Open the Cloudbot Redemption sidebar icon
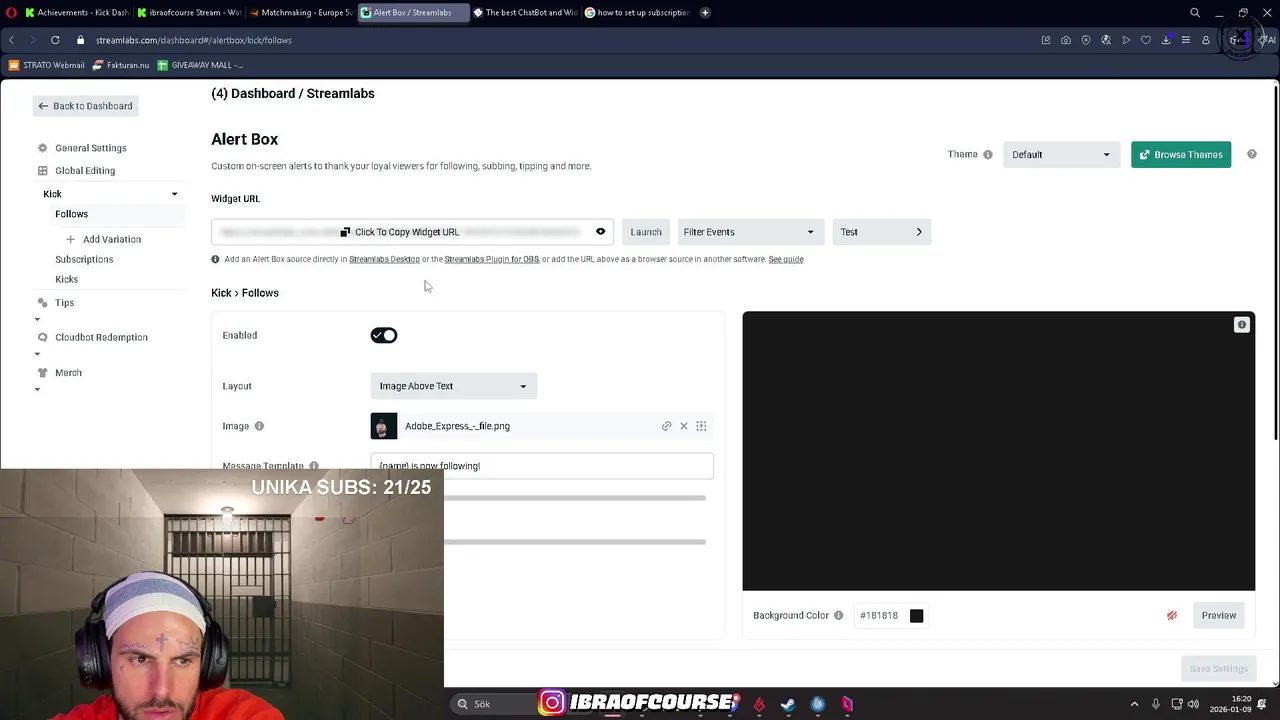 pyautogui.click(x=42, y=337)
